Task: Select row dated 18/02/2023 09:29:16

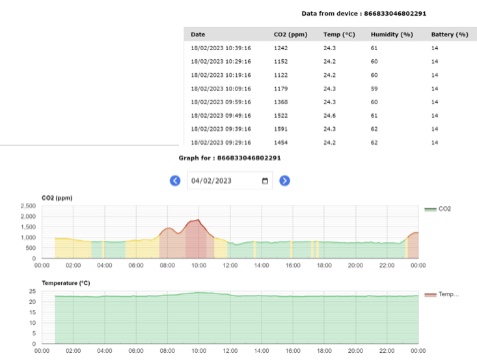Action: pos(330,142)
